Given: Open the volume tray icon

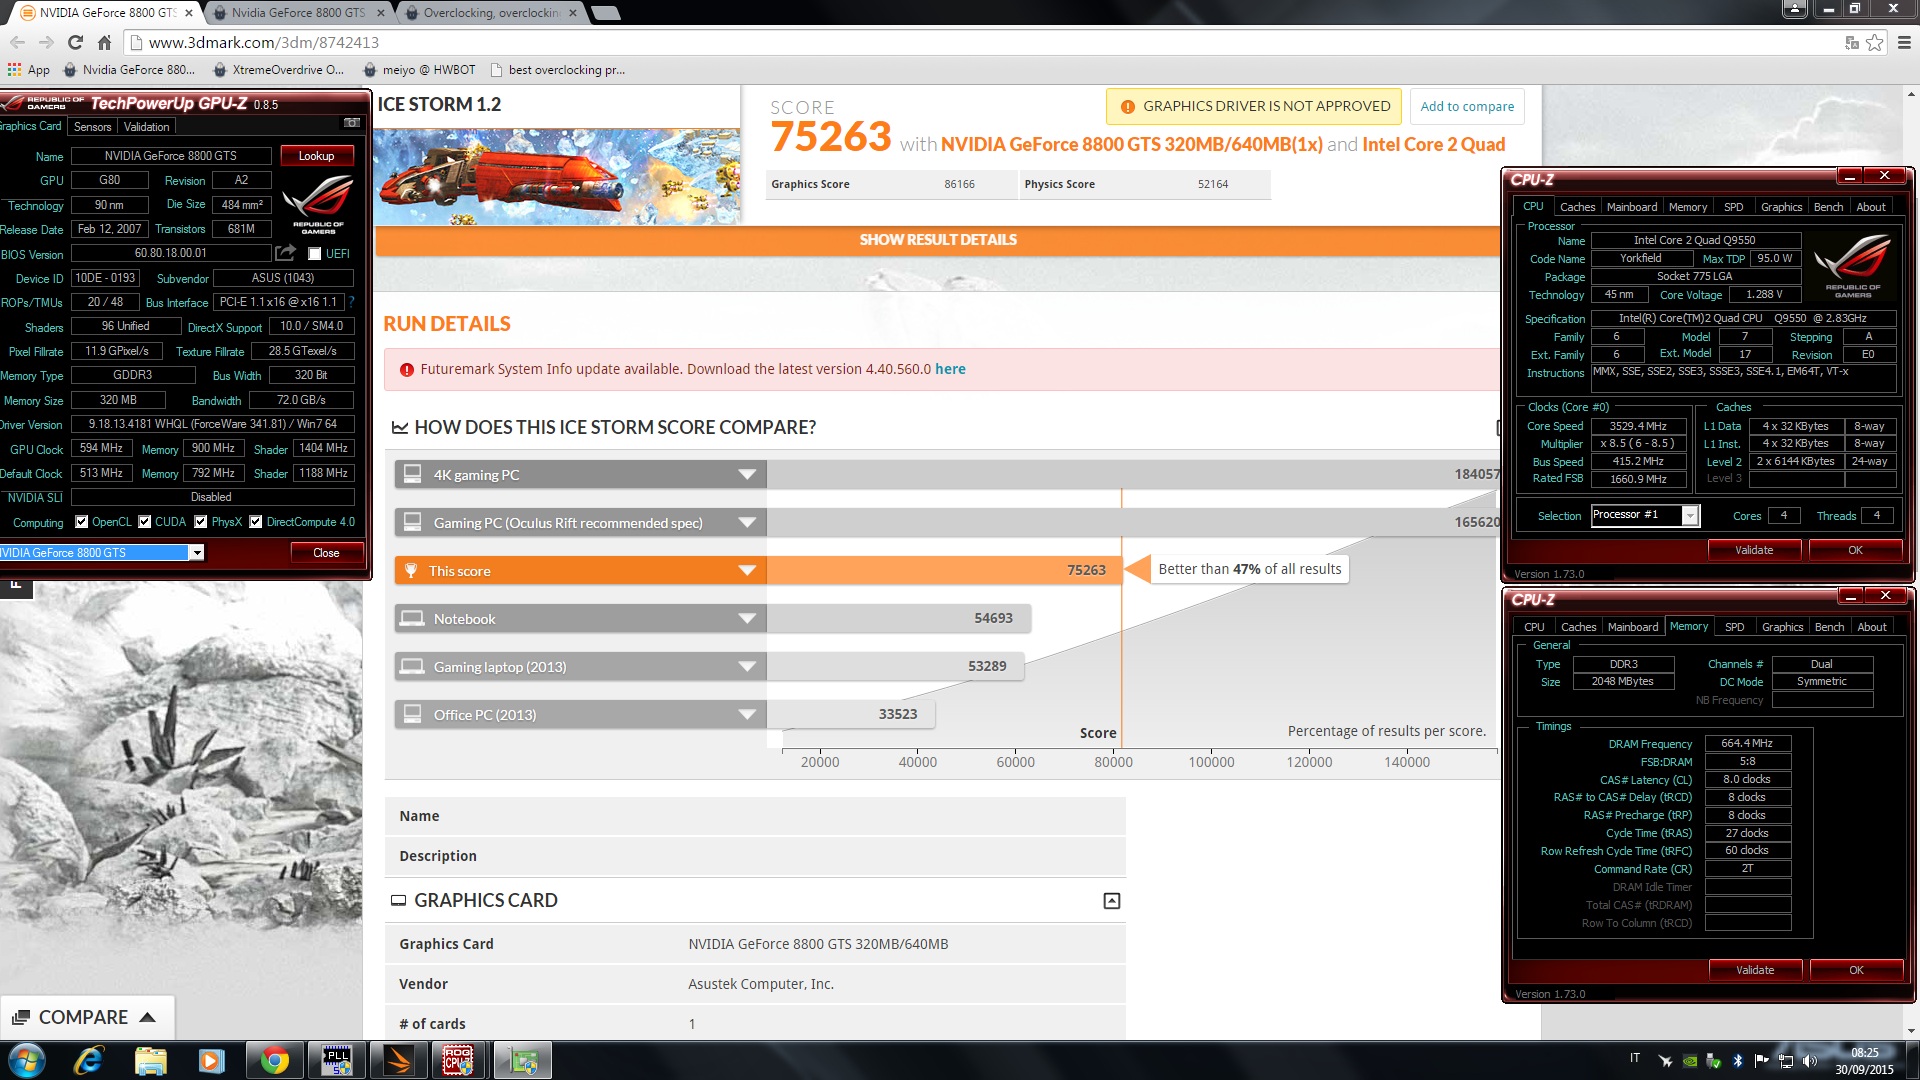Looking at the screenshot, I should click(1809, 1060).
